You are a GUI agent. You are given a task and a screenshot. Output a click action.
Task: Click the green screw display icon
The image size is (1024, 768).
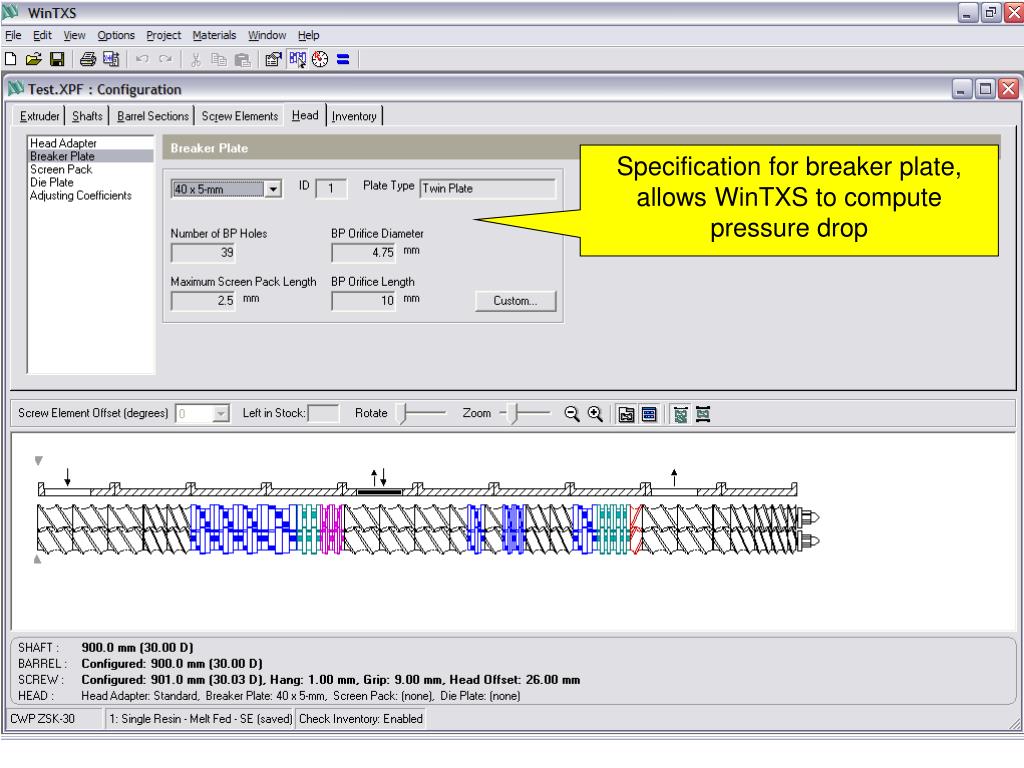680,414
